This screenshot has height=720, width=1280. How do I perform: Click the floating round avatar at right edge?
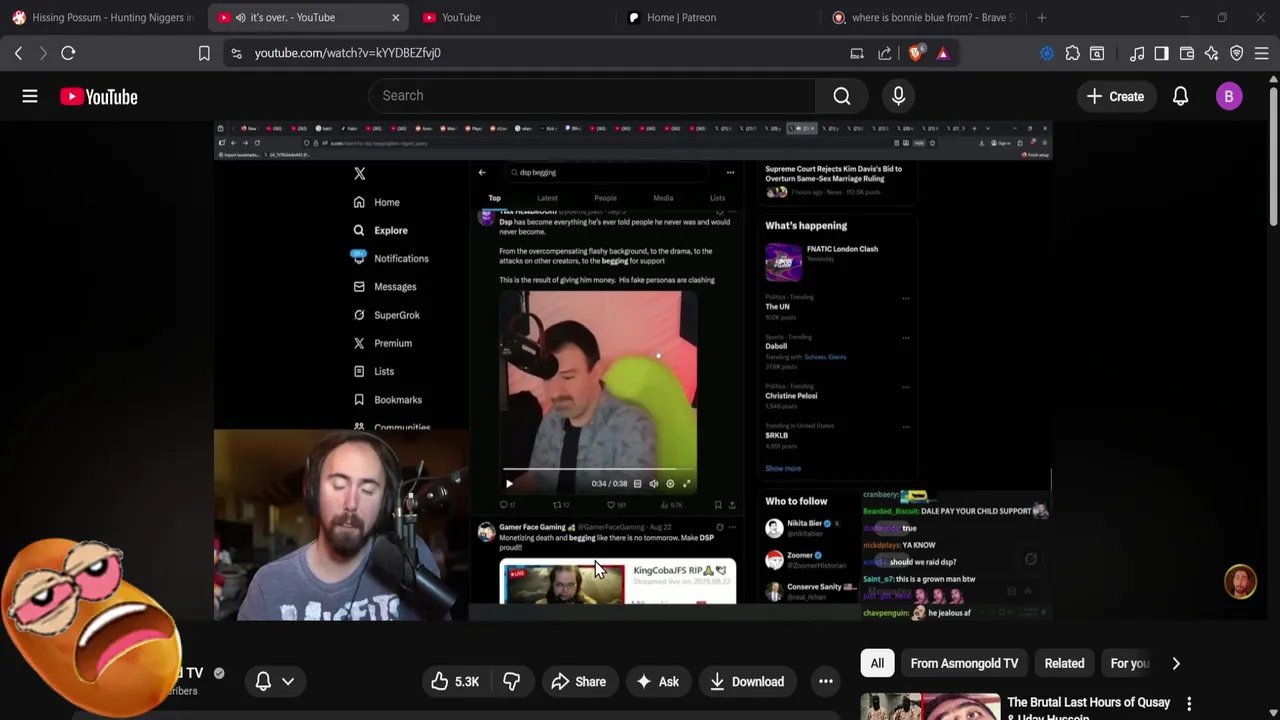tap(1240, 582)
